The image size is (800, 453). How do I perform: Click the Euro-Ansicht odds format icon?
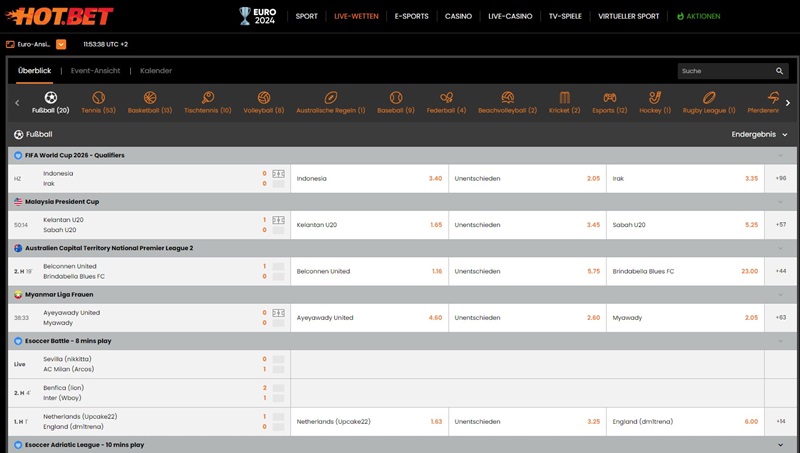coord(10,44)
